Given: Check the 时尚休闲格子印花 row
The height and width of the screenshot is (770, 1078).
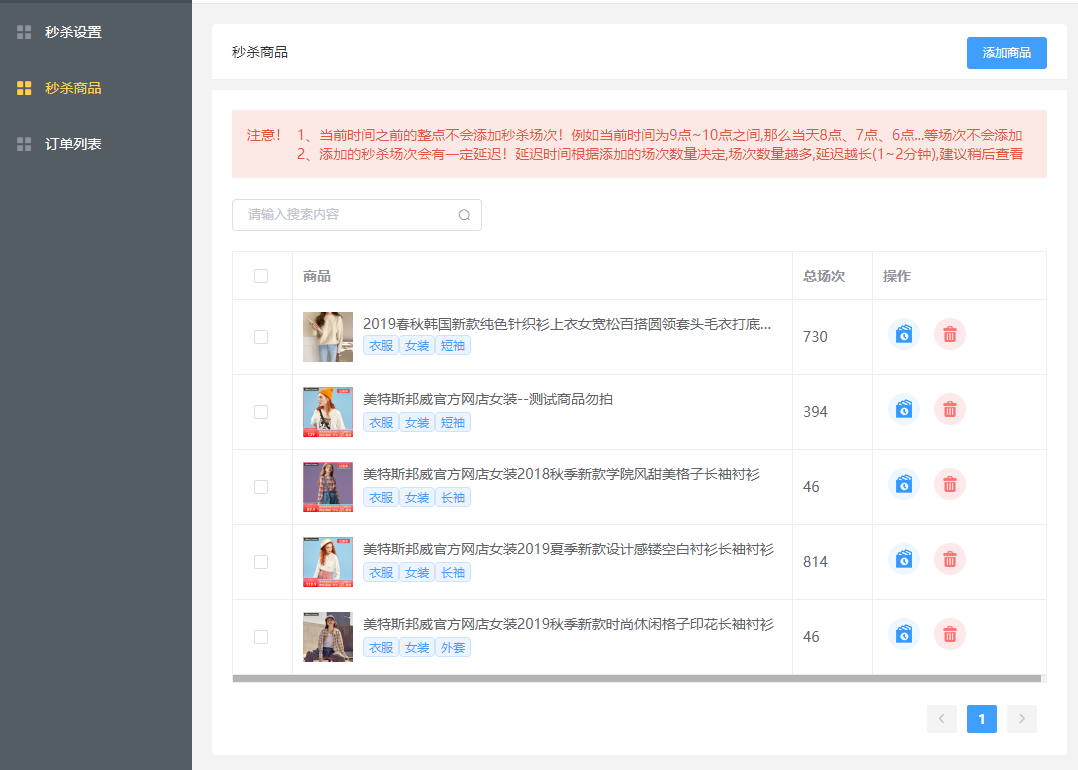Looking at the screenshot, I should pos(261,637).
